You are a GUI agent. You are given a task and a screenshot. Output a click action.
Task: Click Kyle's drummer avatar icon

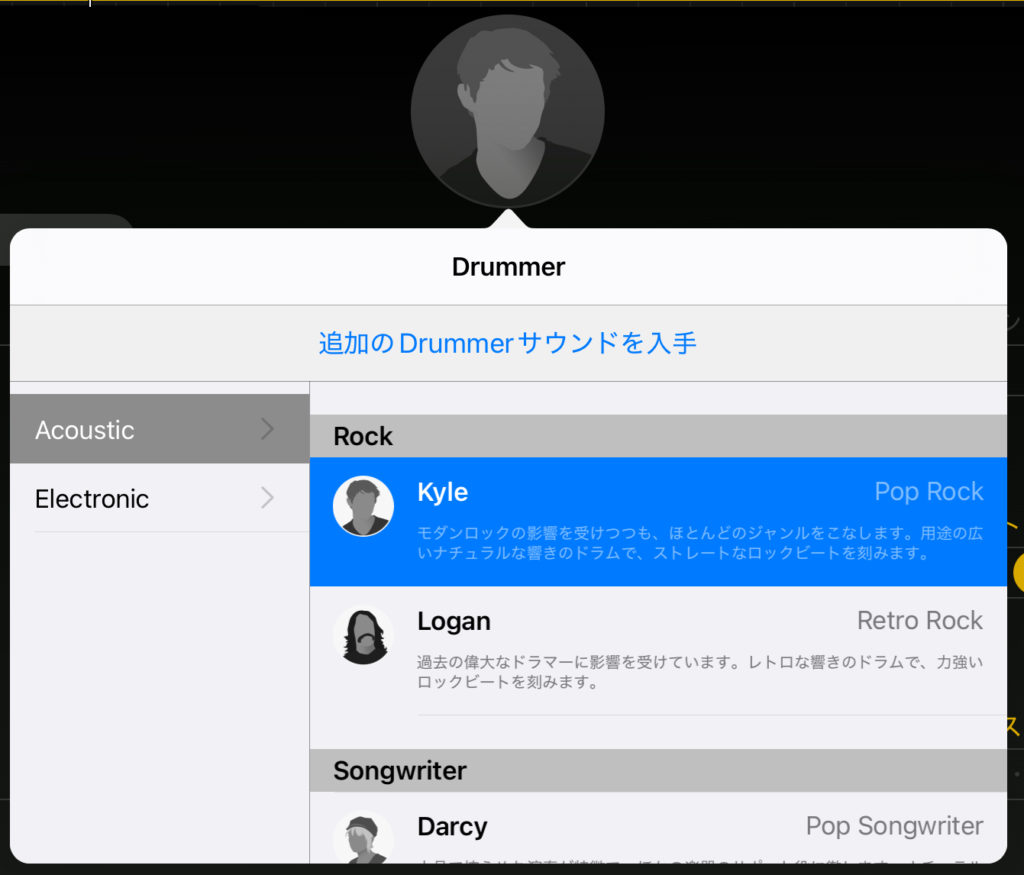pyautogui.click(x=364, y=507)
